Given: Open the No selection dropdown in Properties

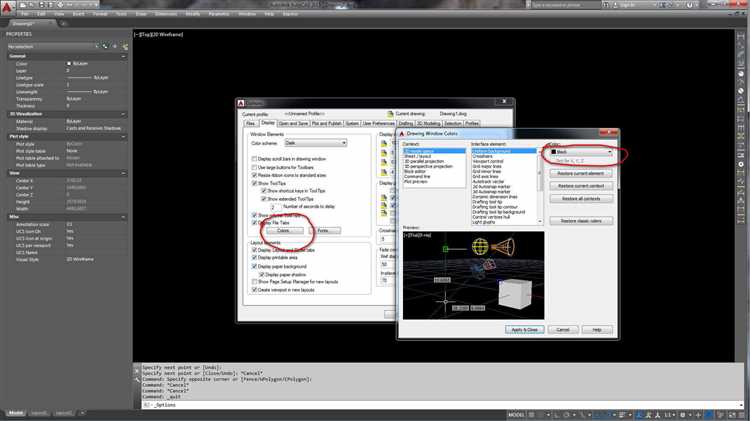Looking at the screenshot, I should click(49, 46).
